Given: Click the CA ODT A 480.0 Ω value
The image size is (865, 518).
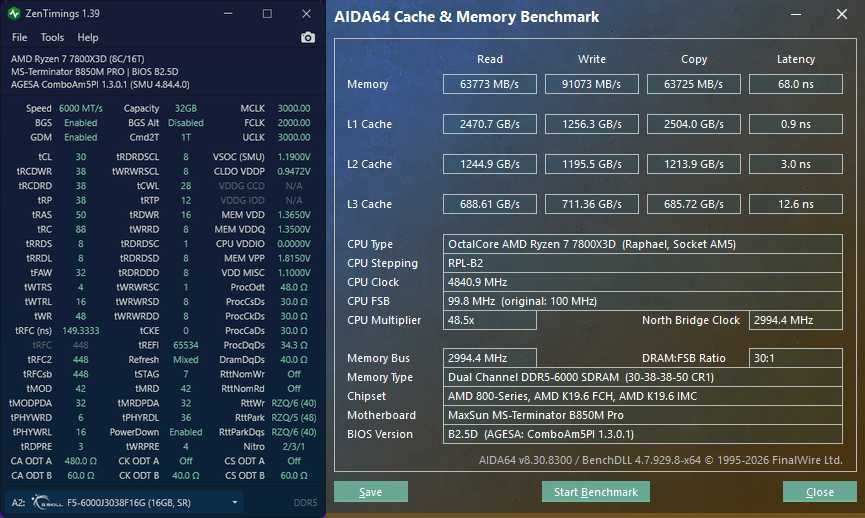Looking at the screenshot, I should click(x=81, y=461).
